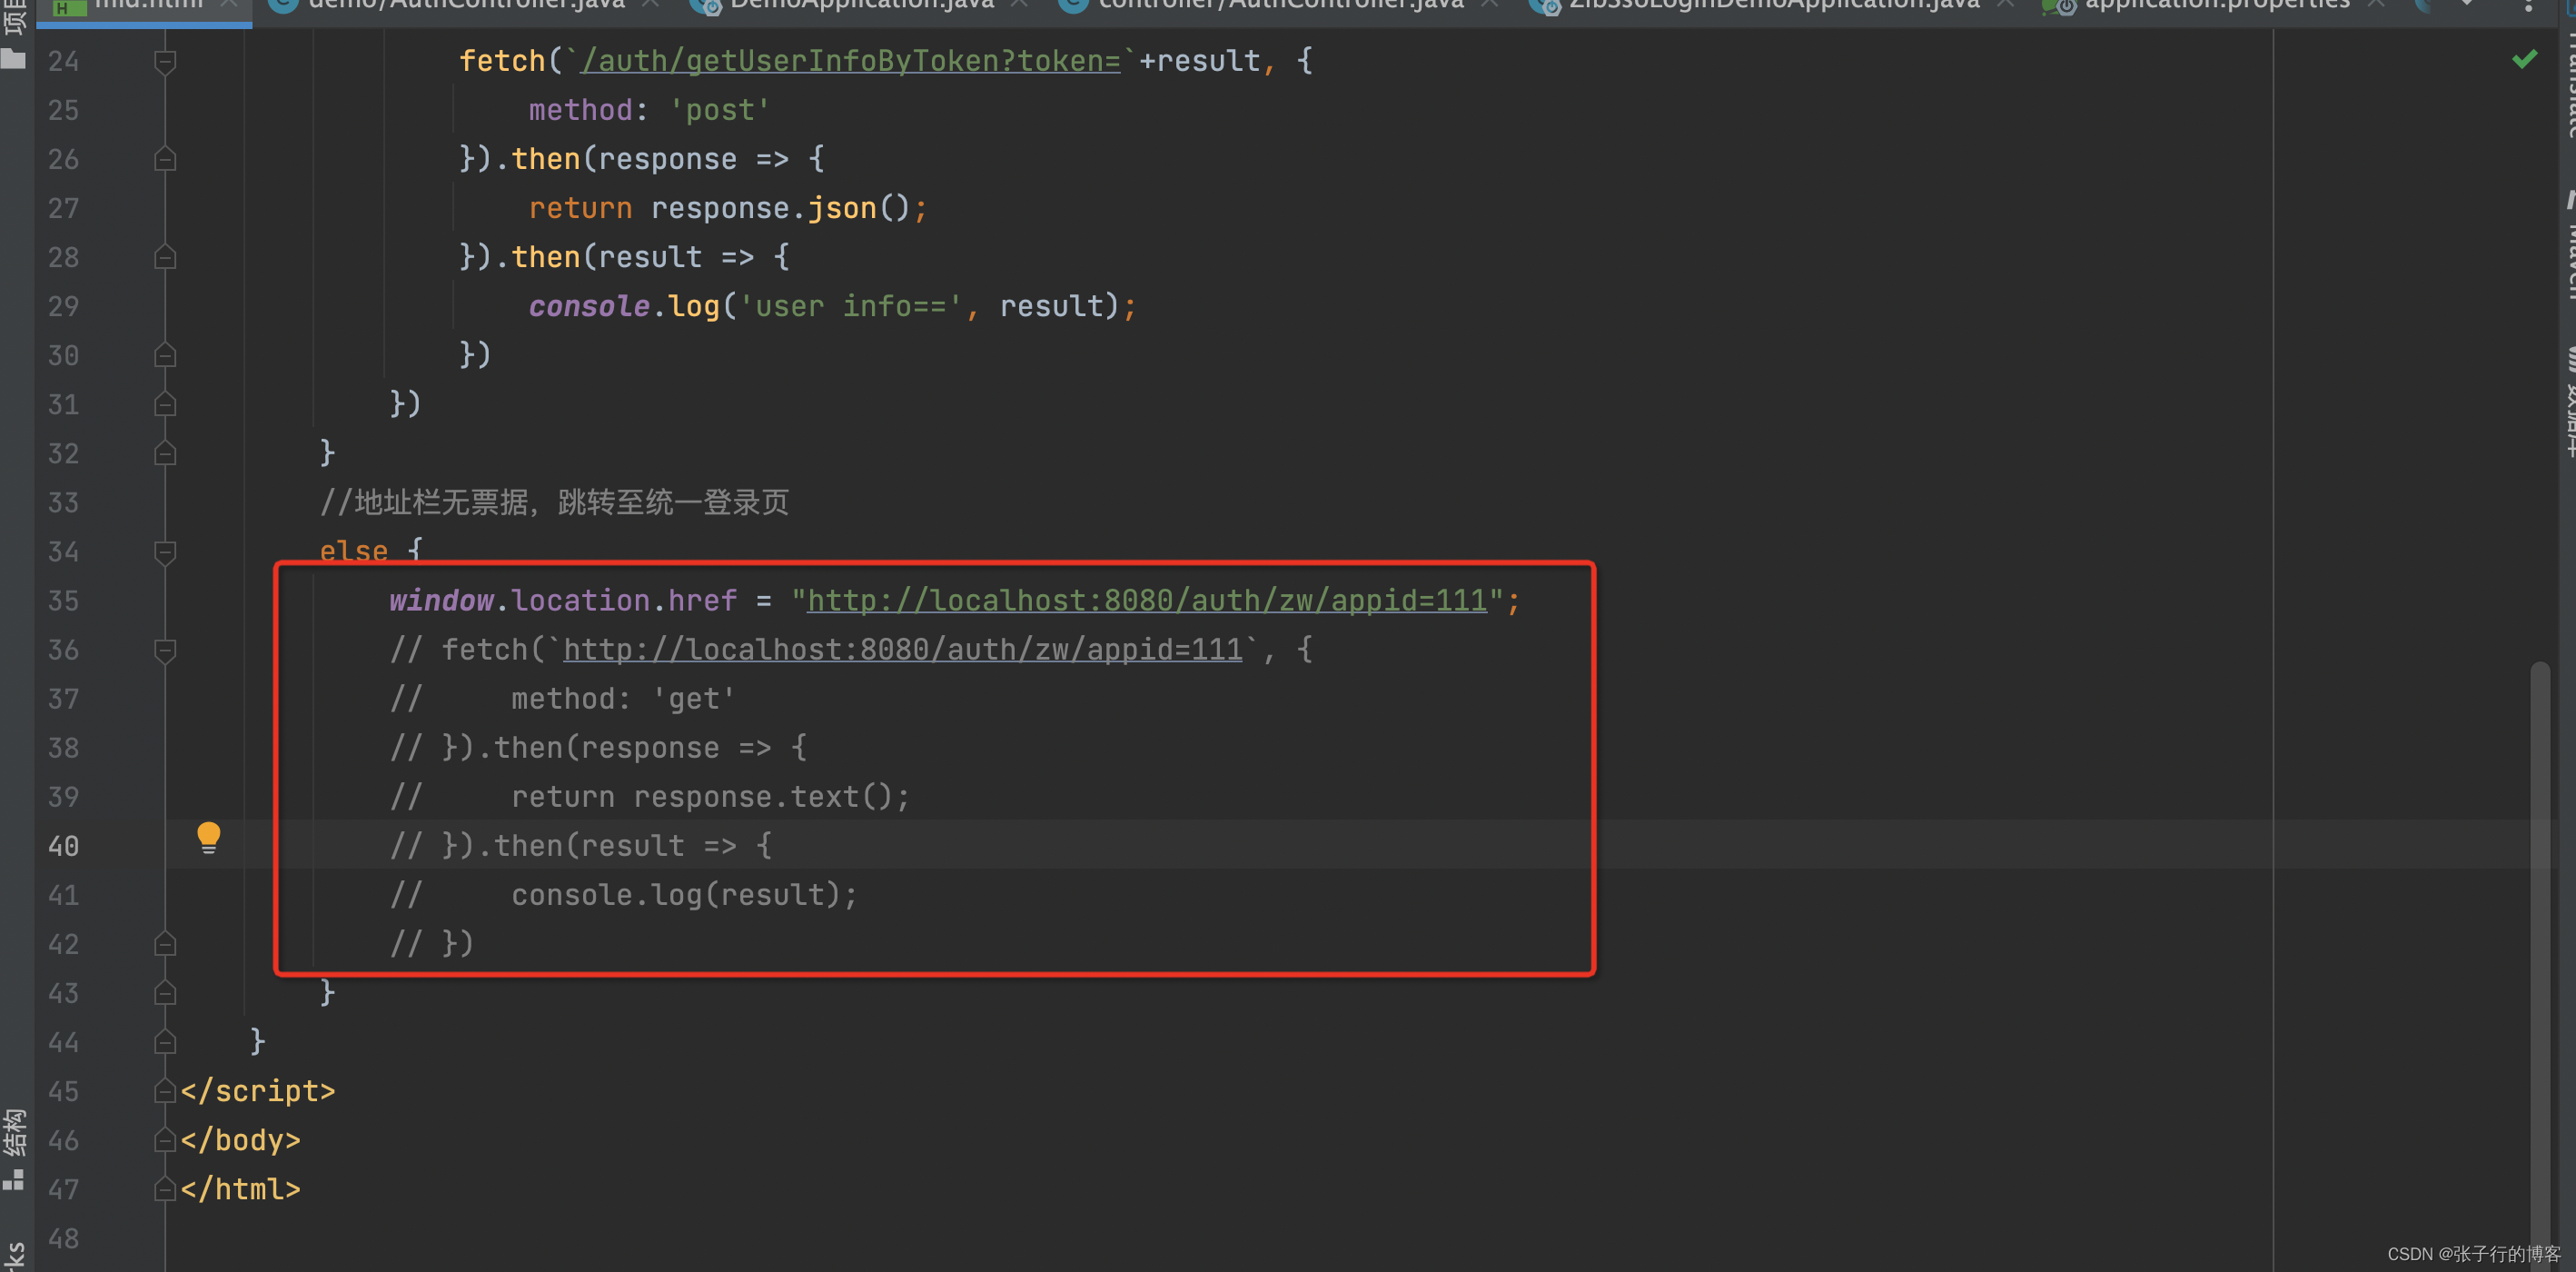Image resolution: width=2576 pixels, height=1272 pixels.
Task: Switch to the controller/AuthController.java tab
Action: 1280,6
